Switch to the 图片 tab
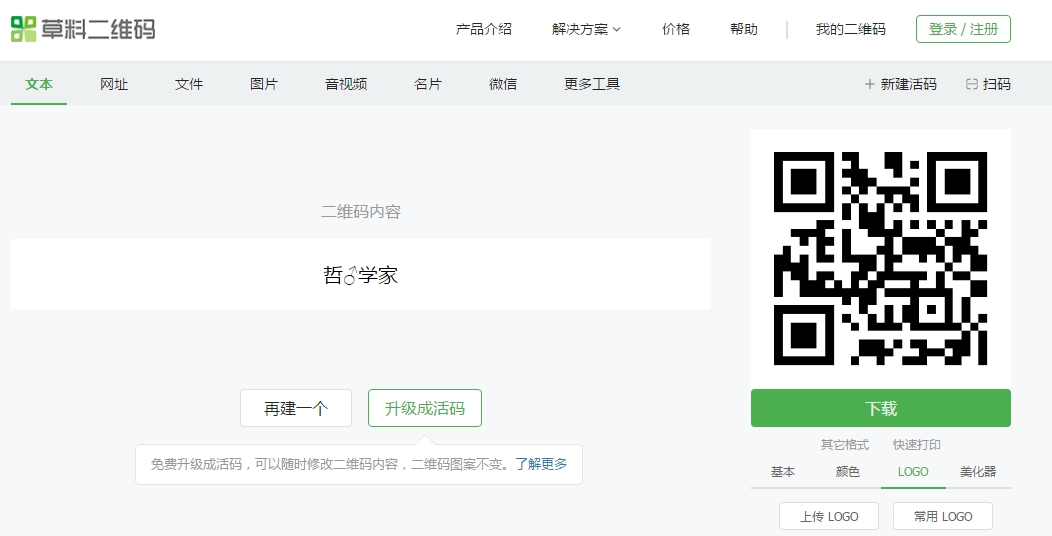The width and height of the screenshot is (1052, 536). [x=264, y=84]
